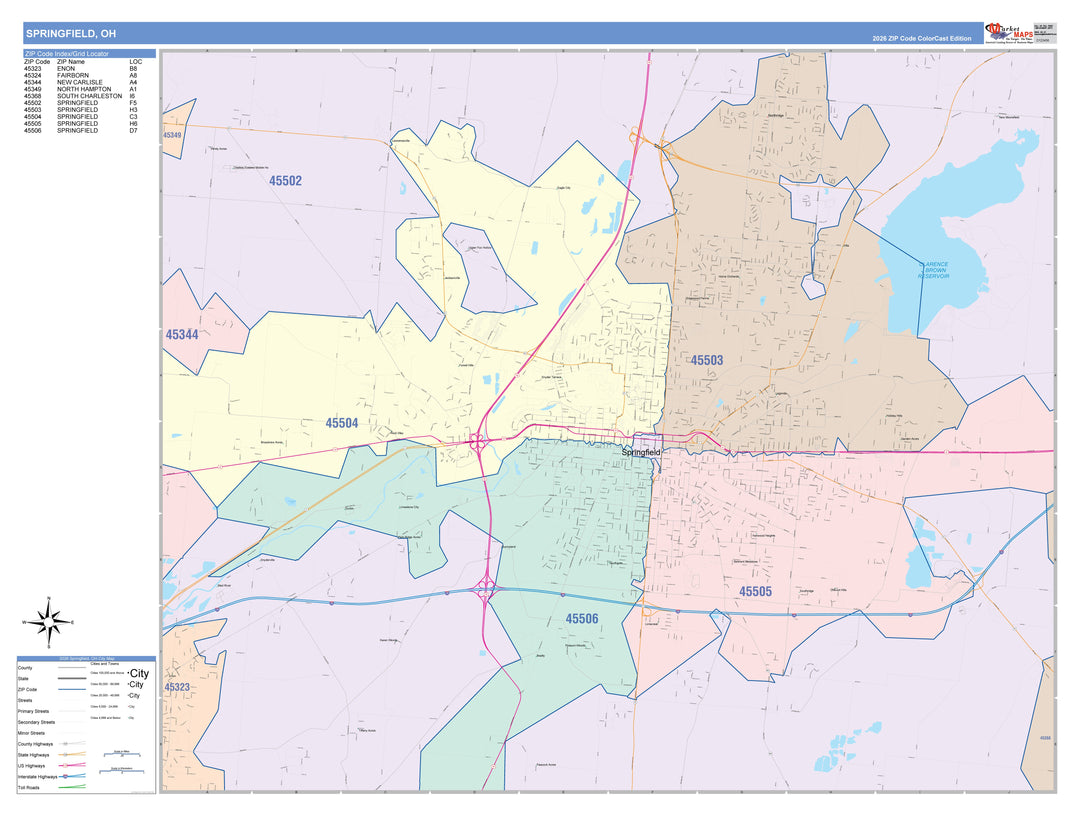Click the 45344 label on the map
This screenshot has height=814, width=1080.
click(182, 335)
